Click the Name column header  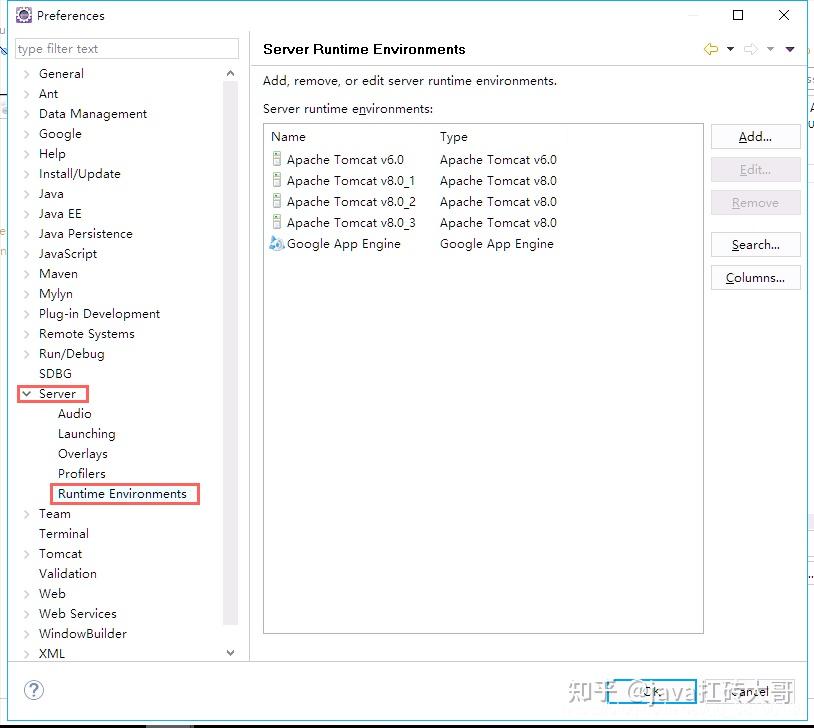click(288, 137)
